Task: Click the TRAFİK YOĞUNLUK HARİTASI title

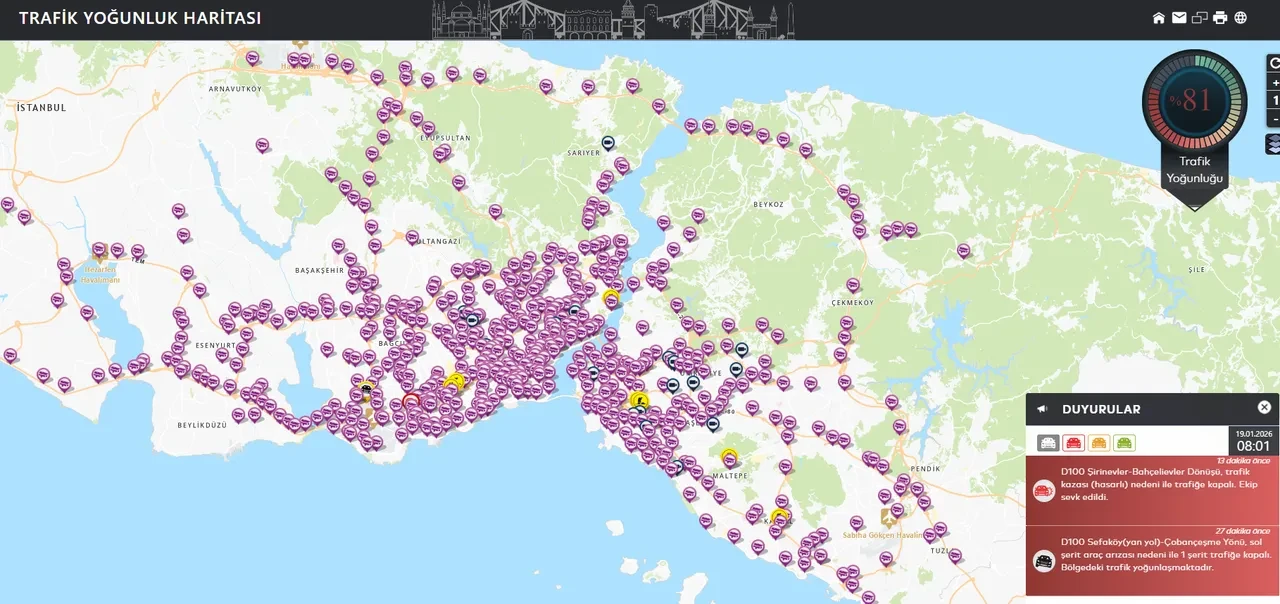Action: (x=139, y=17)
